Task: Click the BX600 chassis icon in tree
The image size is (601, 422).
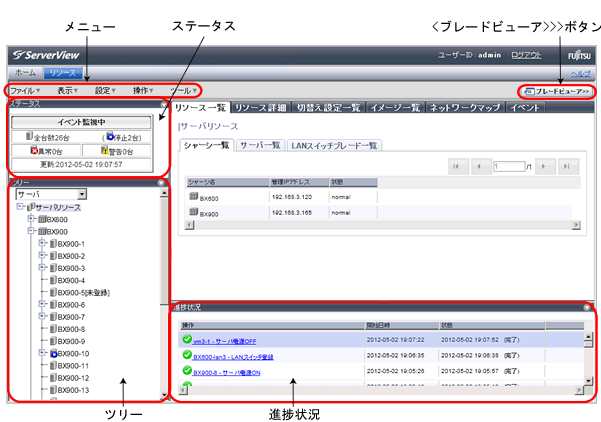Action: coord(42,220)
